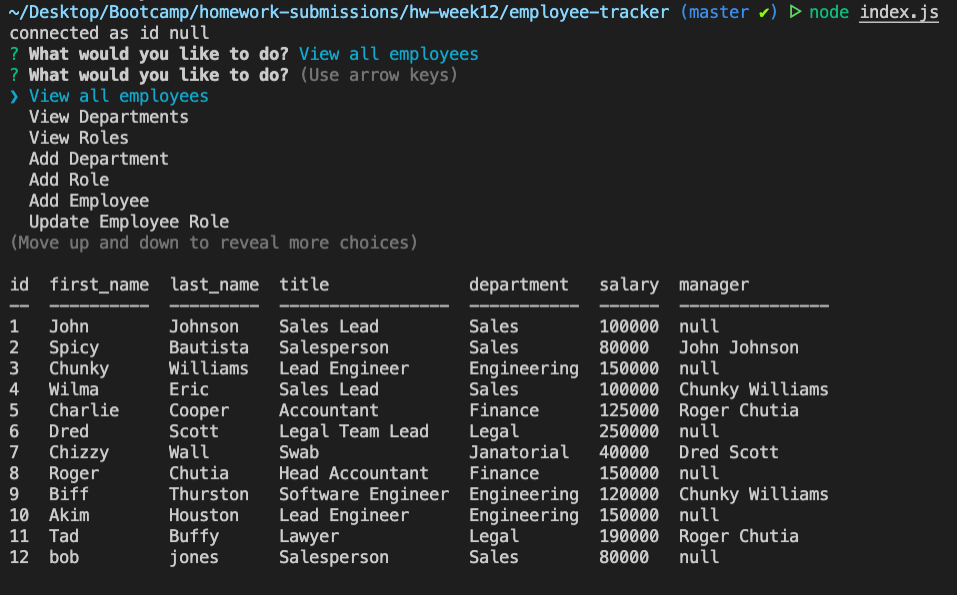957x595 pixels.
Task: Click first name 'Roger' in row 8
Action: point(74,474)
